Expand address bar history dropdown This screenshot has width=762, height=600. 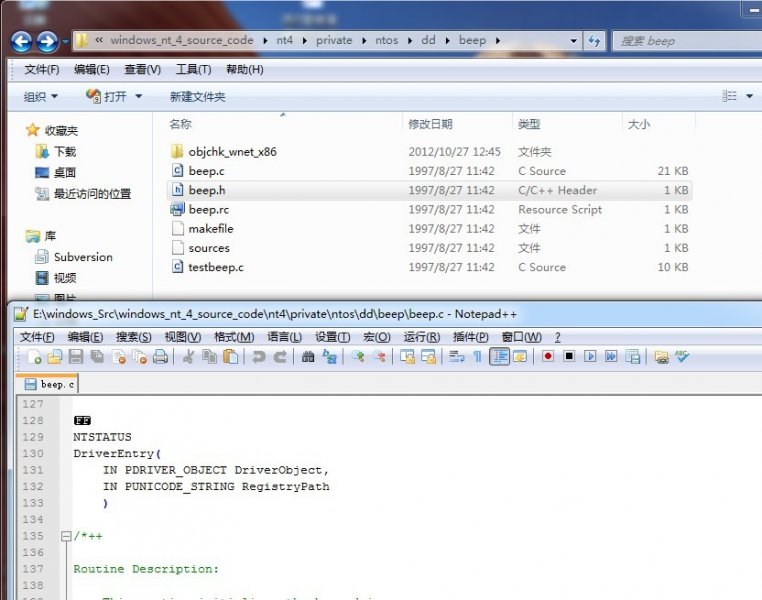click(573, 41)
